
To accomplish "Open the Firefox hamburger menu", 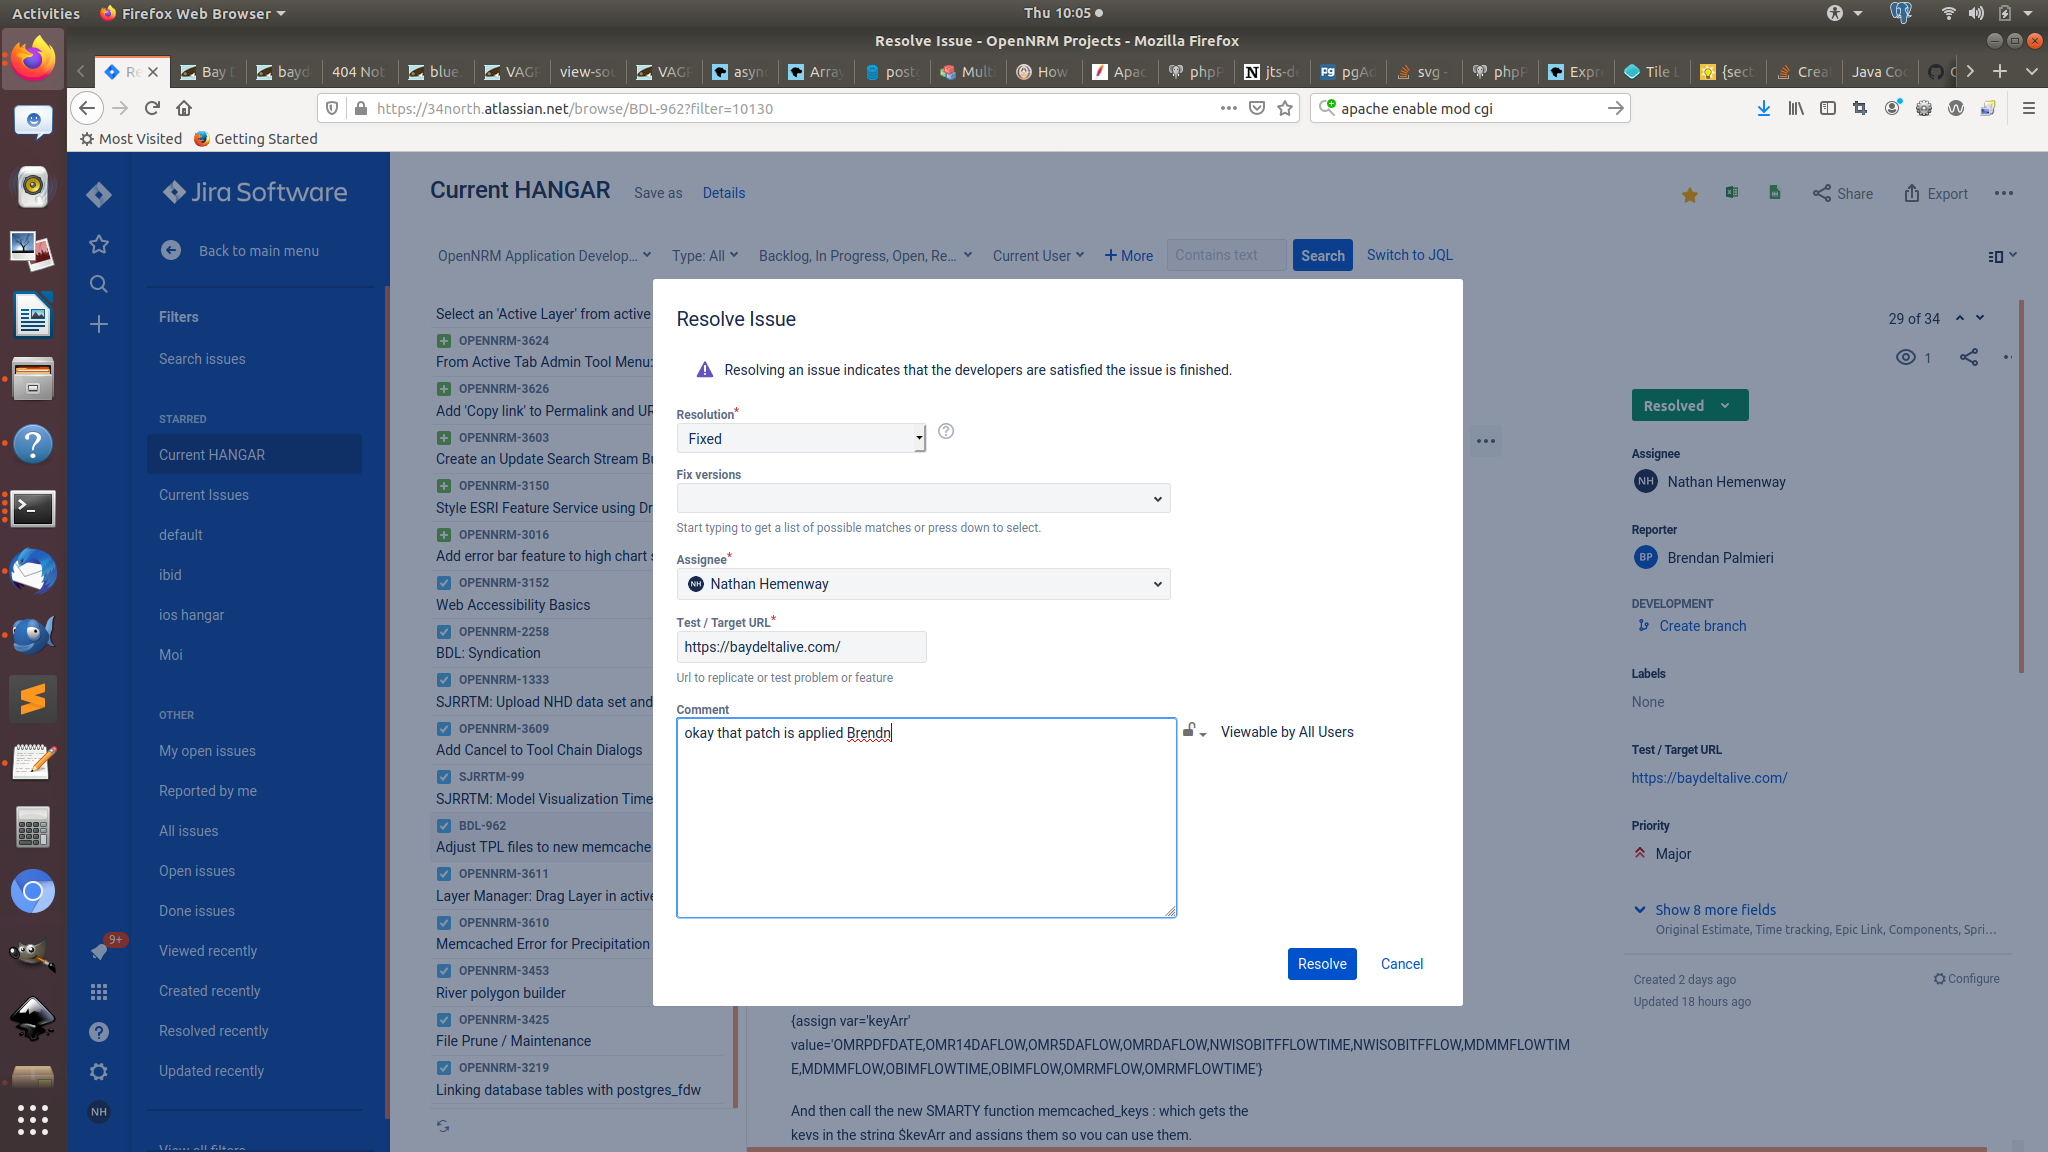I will pyautogui.click(x=2029, y=108).
